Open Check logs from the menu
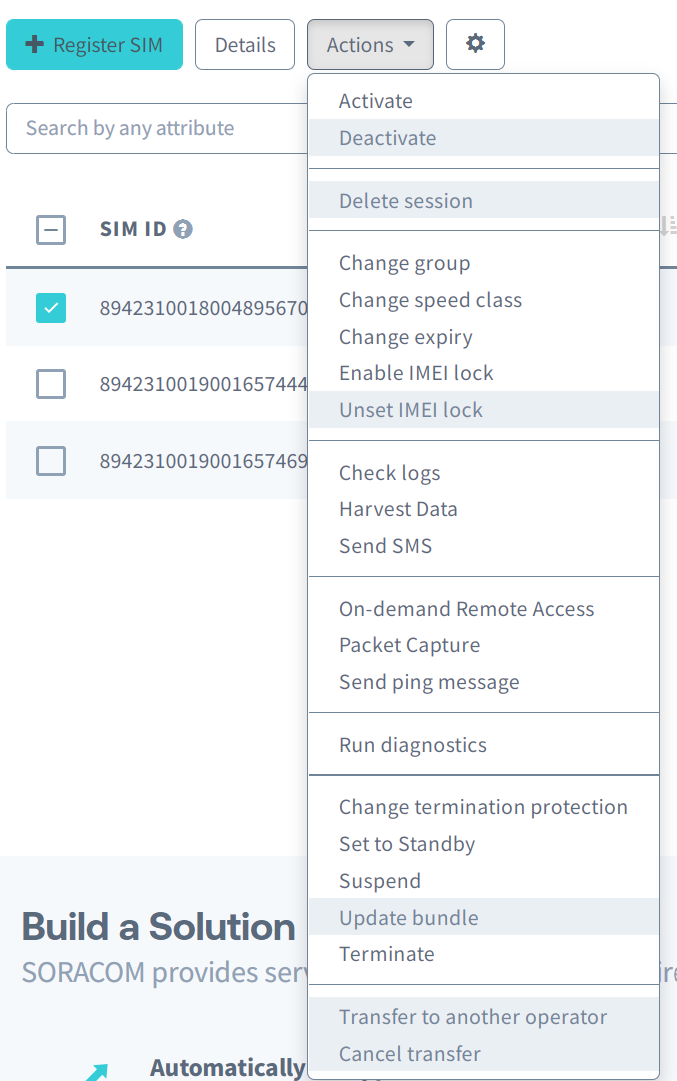This screenshot has width=677, height=1081. pyautogui.click(x=389, y=473)
